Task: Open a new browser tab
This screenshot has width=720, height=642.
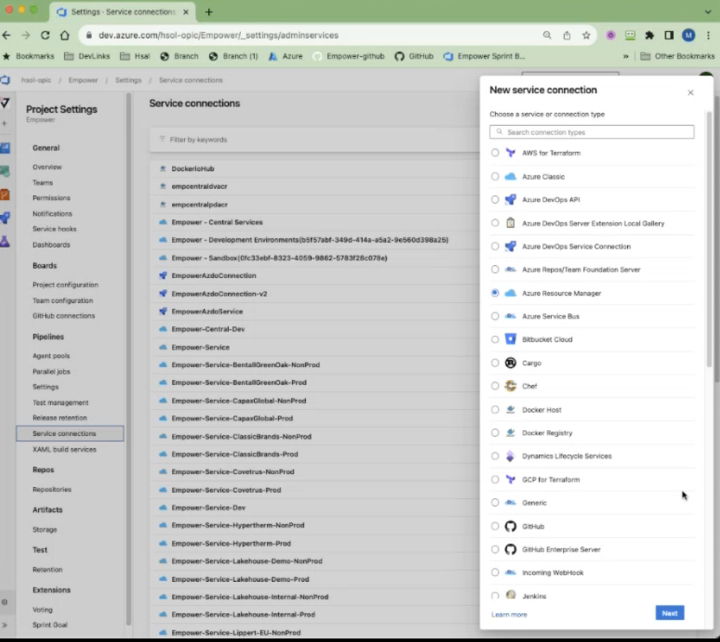Action: 209,12
